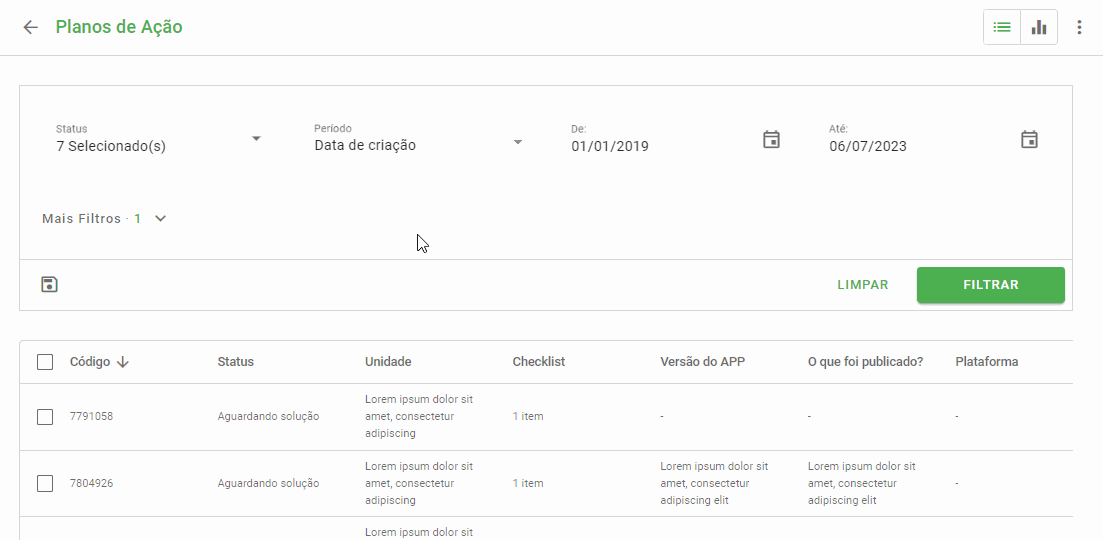
Task: Click O que foi publicado text in row 7804926
Action: (862, 483)
